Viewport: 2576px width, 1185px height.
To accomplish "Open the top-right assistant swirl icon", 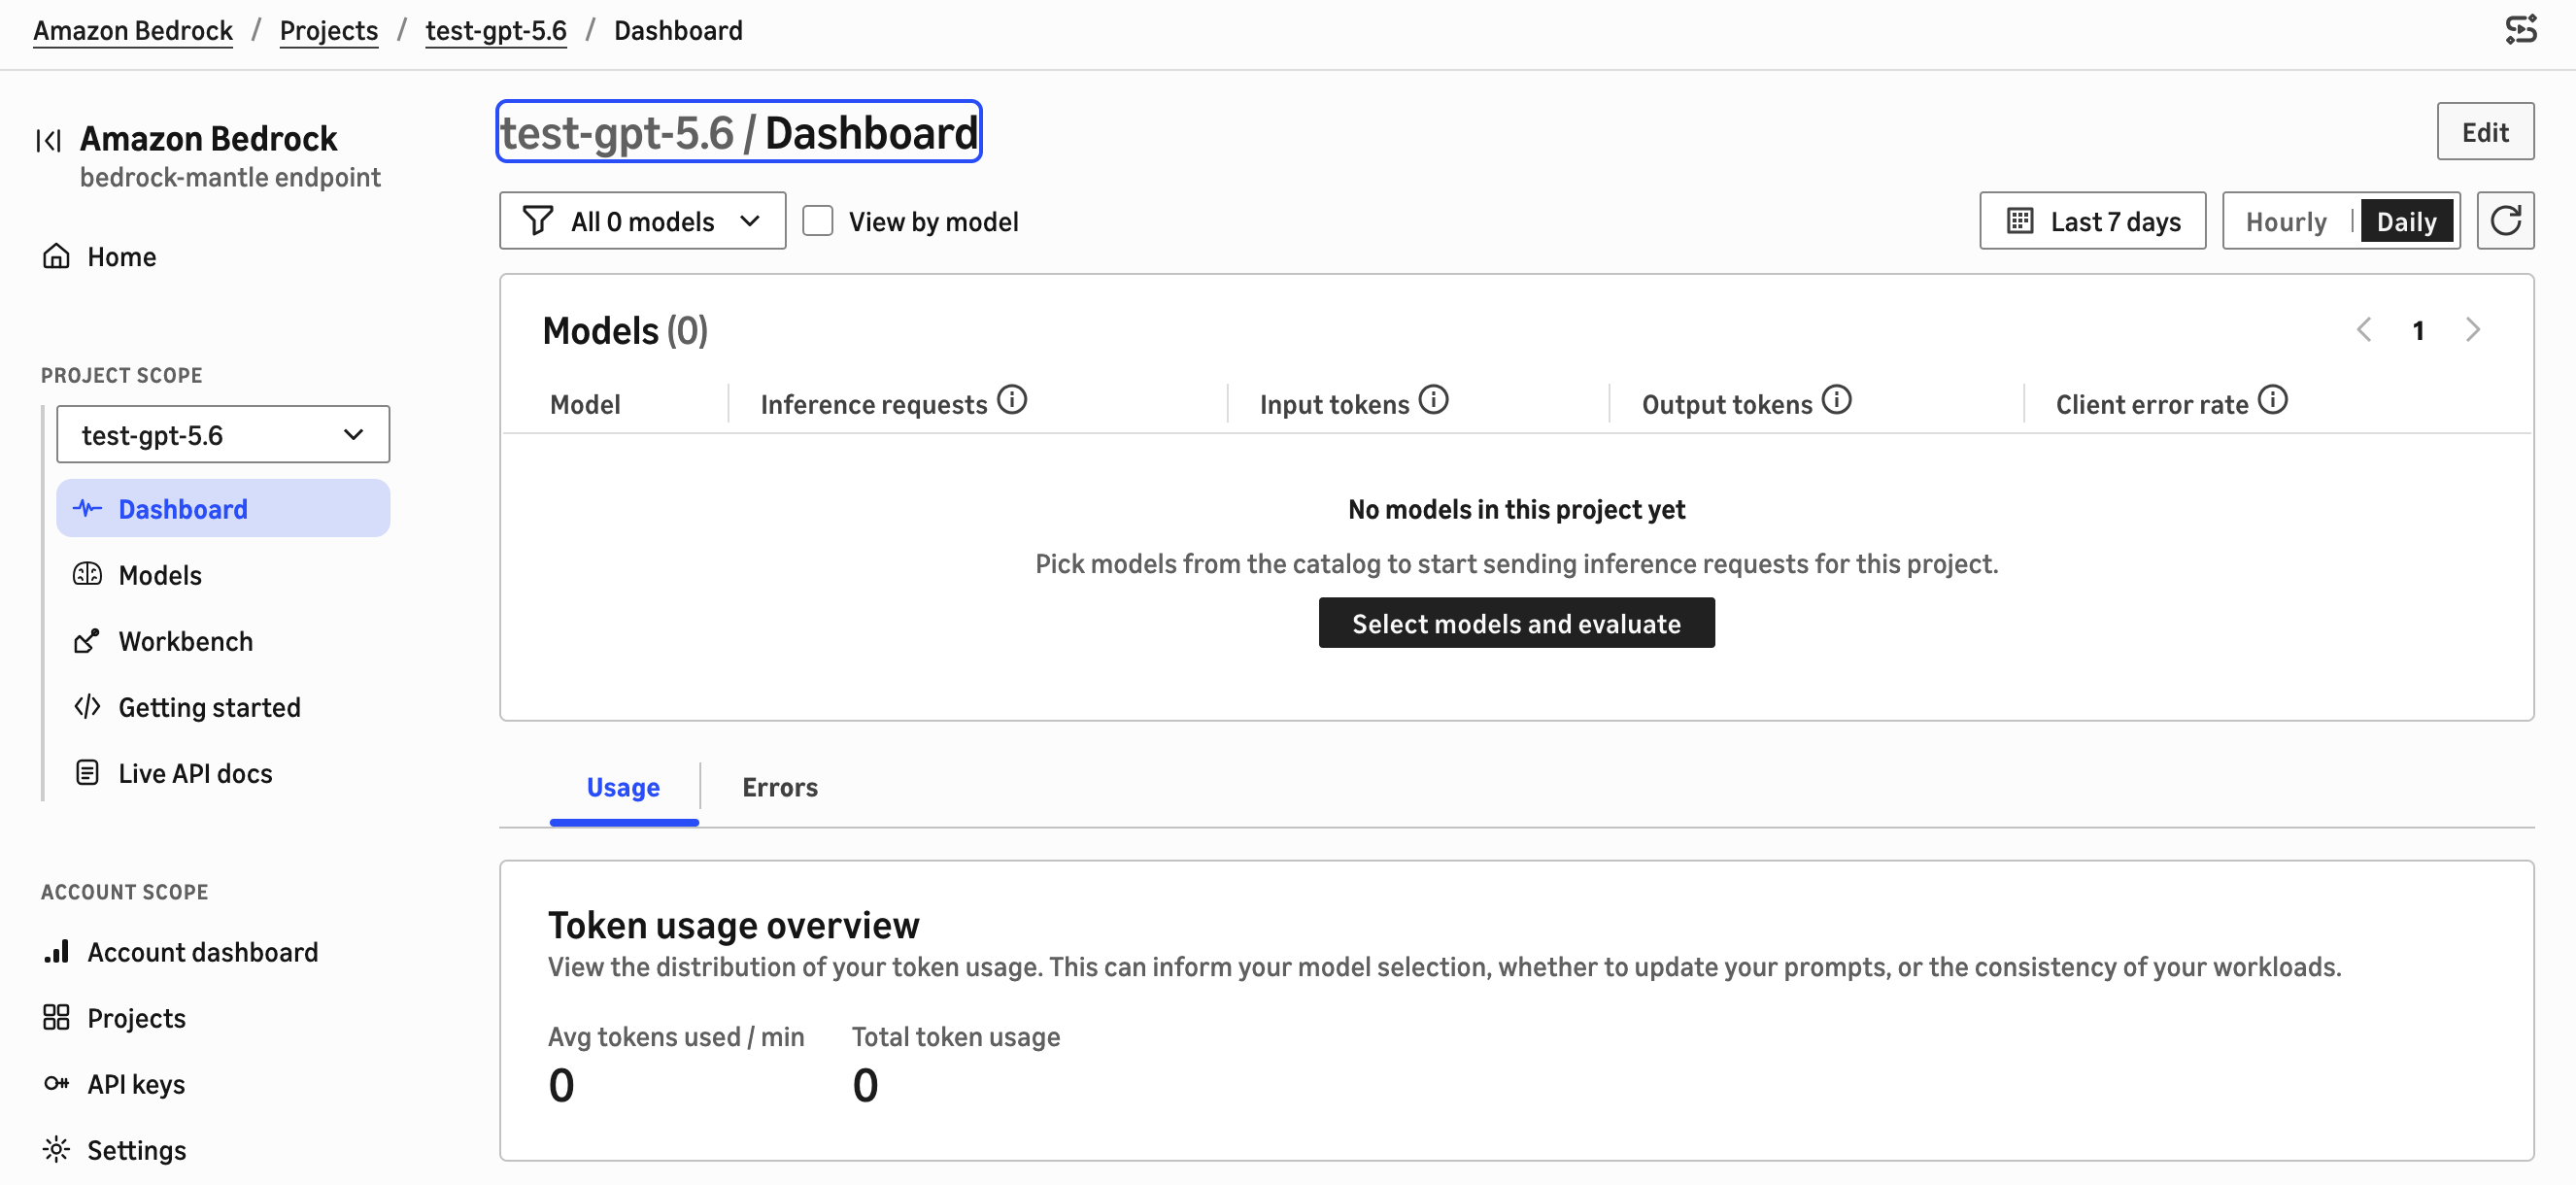I will pyautogui.click(x=2521, y=30).
